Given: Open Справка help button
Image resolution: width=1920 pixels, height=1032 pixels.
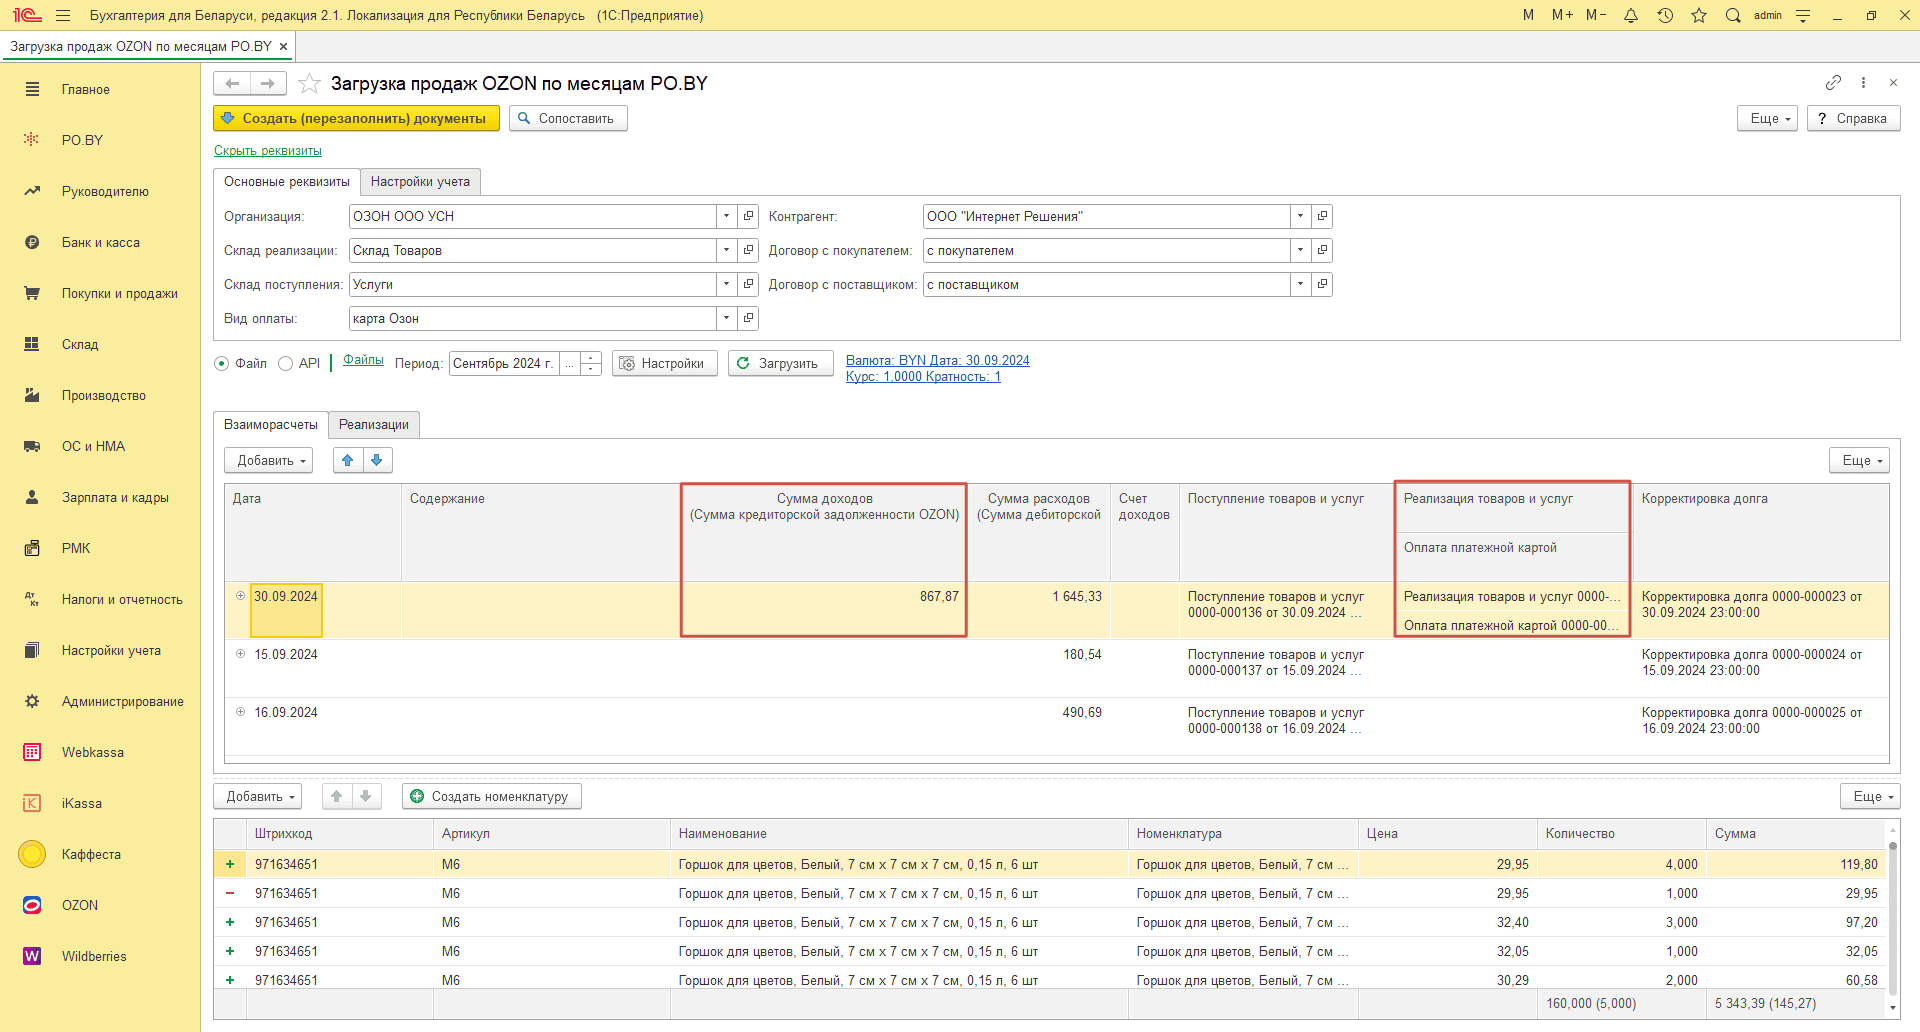Looking at the screenshot, I should (1853, 118).
